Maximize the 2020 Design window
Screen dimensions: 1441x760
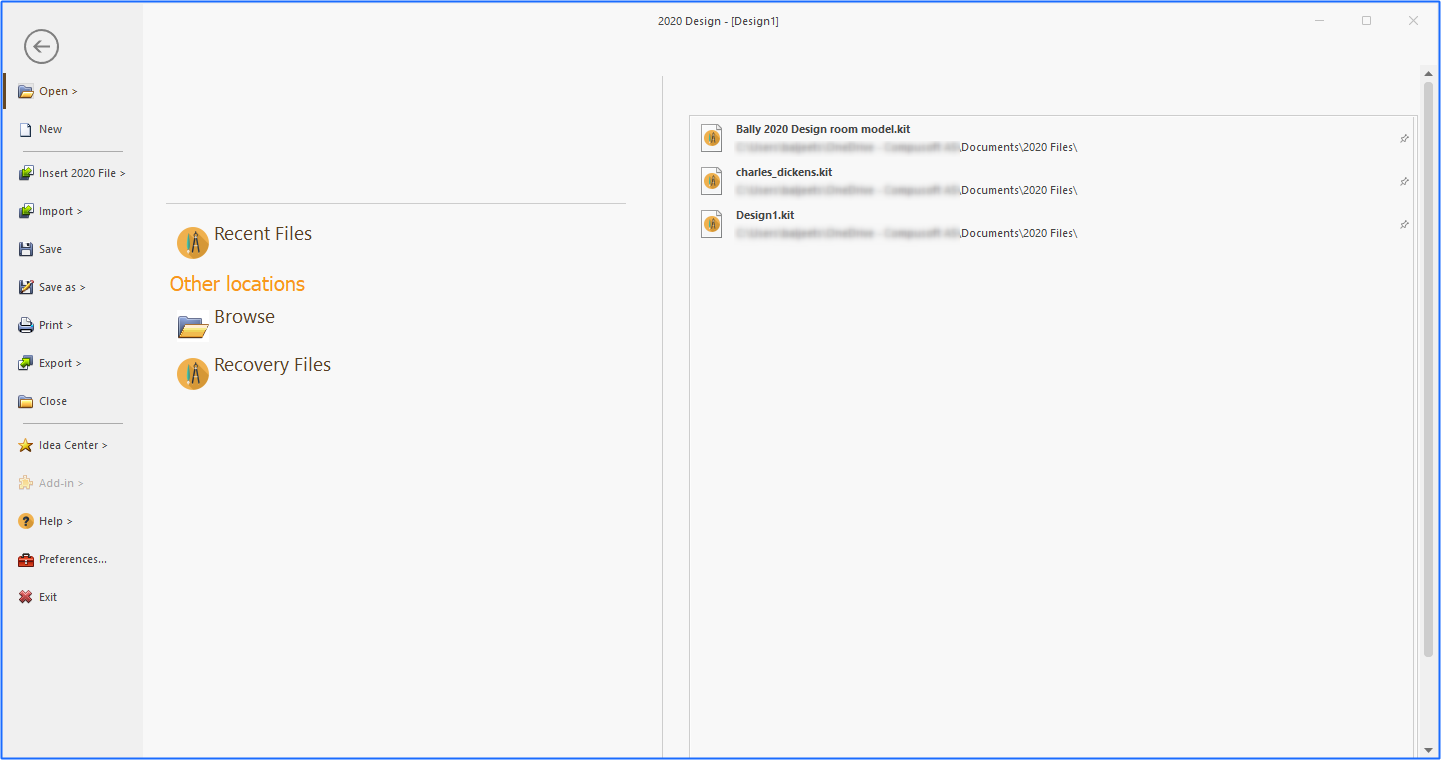coord(1367,20)
